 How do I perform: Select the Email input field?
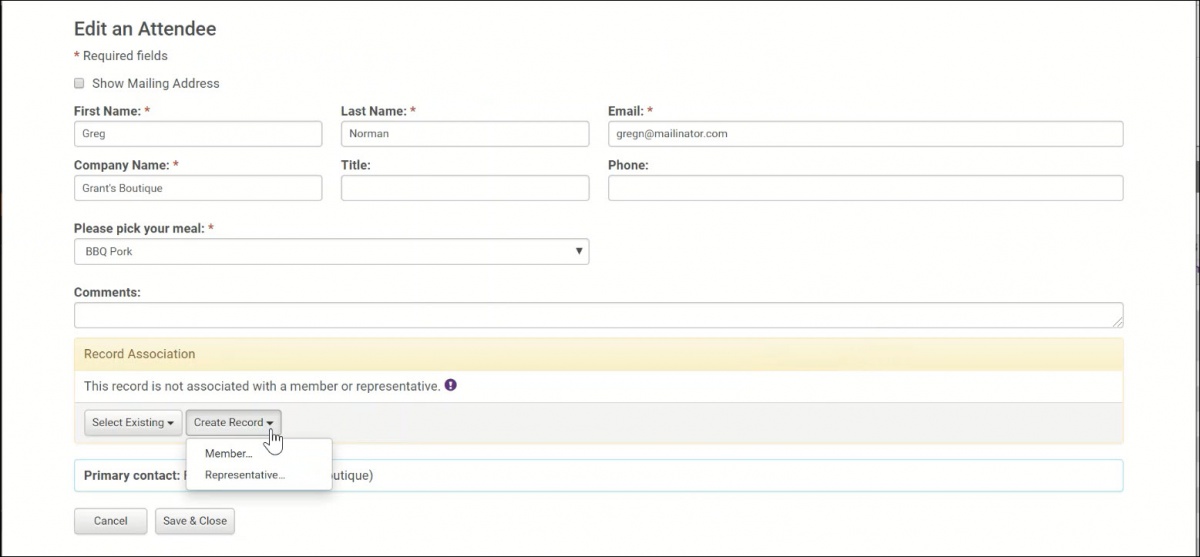[x=865, y=134]
